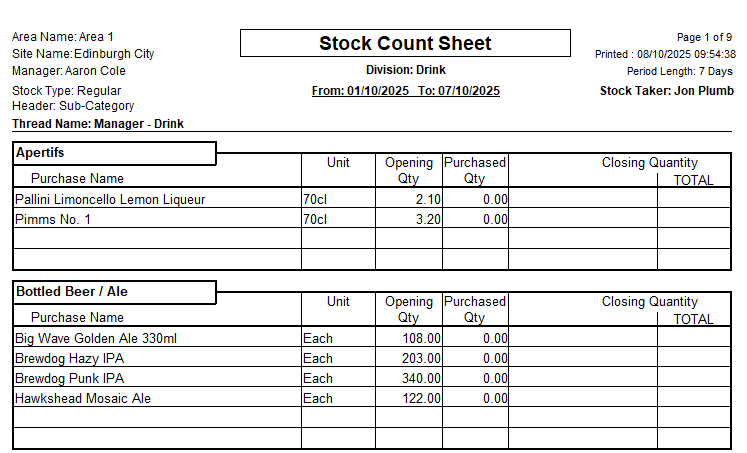Click the 340.00 opening quantity value
The image size is (747, 453).
420,379
